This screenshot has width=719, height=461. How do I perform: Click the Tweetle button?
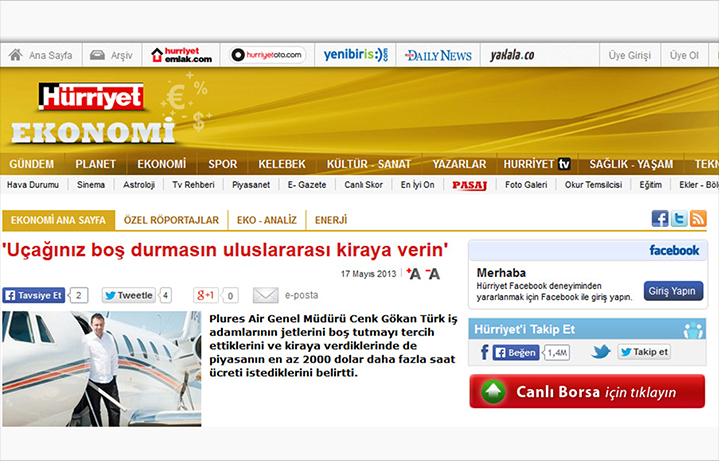coord(129,295)
